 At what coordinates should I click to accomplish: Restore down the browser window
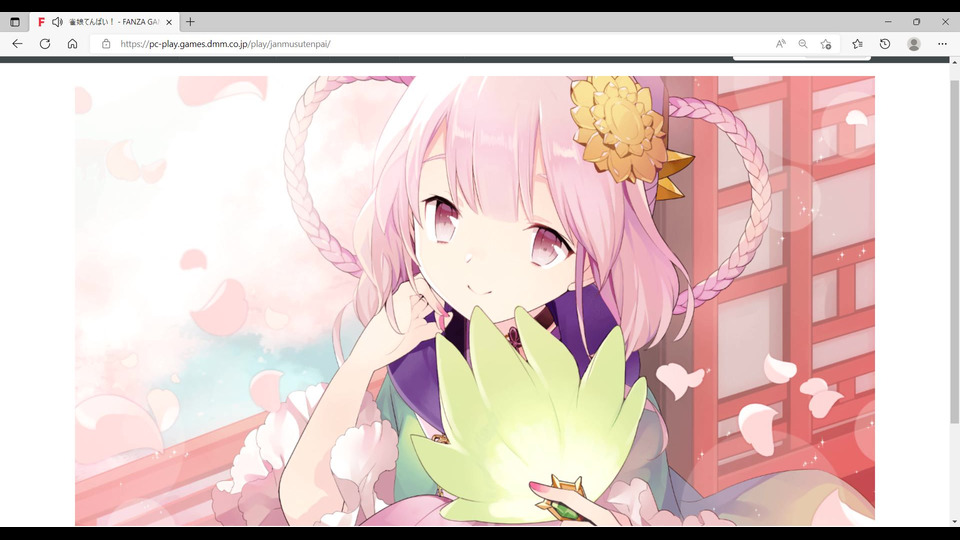[917, 22]
